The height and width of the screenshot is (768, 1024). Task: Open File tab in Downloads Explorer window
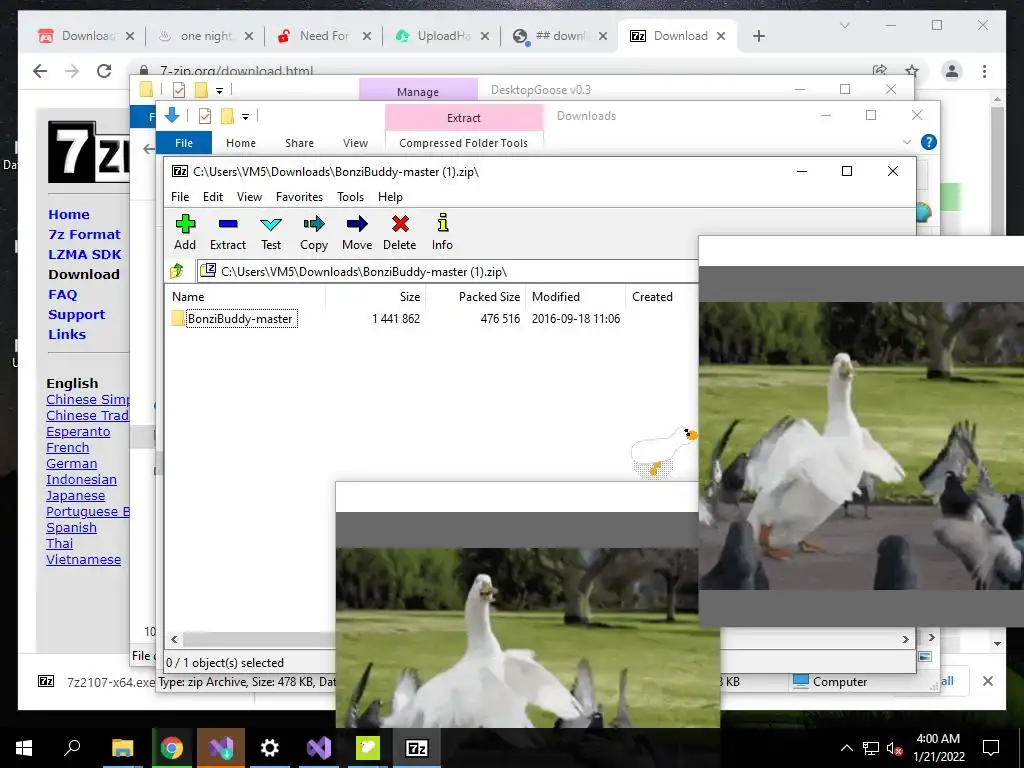(x=184, y=143)
